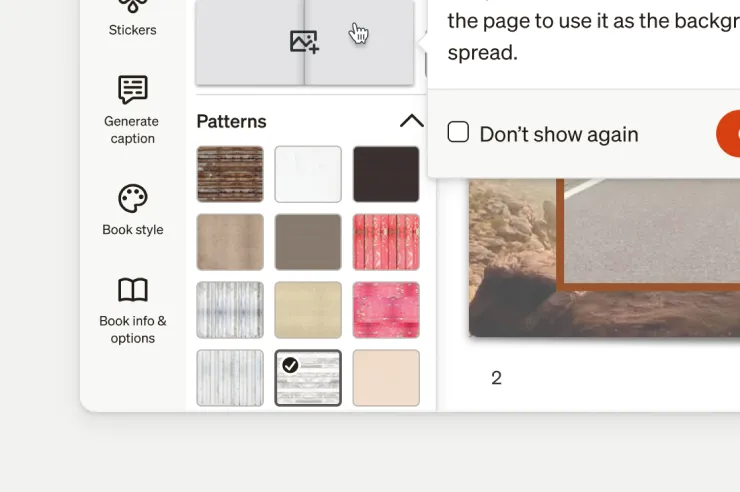The height and width of the screenshot is (492, 740).
Task: Select the plain white pattern
Action: [308, 174]
